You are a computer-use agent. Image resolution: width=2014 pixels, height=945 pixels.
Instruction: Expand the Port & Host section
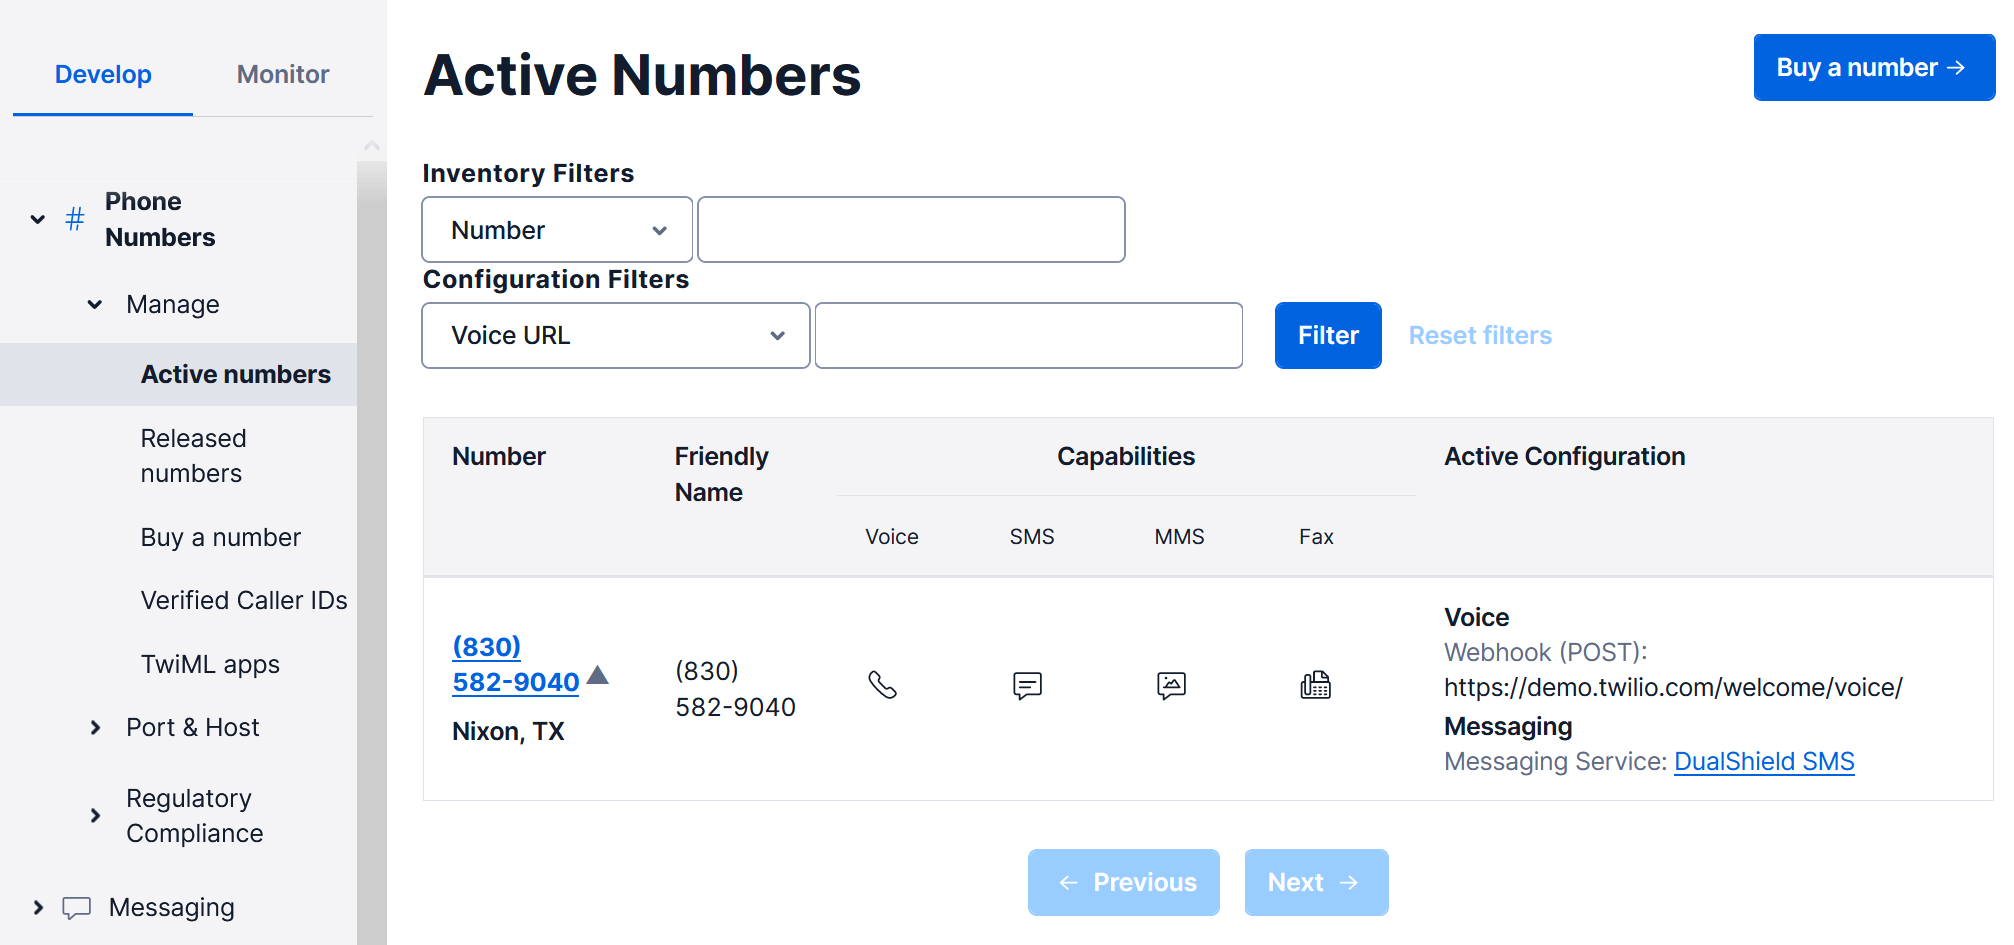[x=95, y=727]
